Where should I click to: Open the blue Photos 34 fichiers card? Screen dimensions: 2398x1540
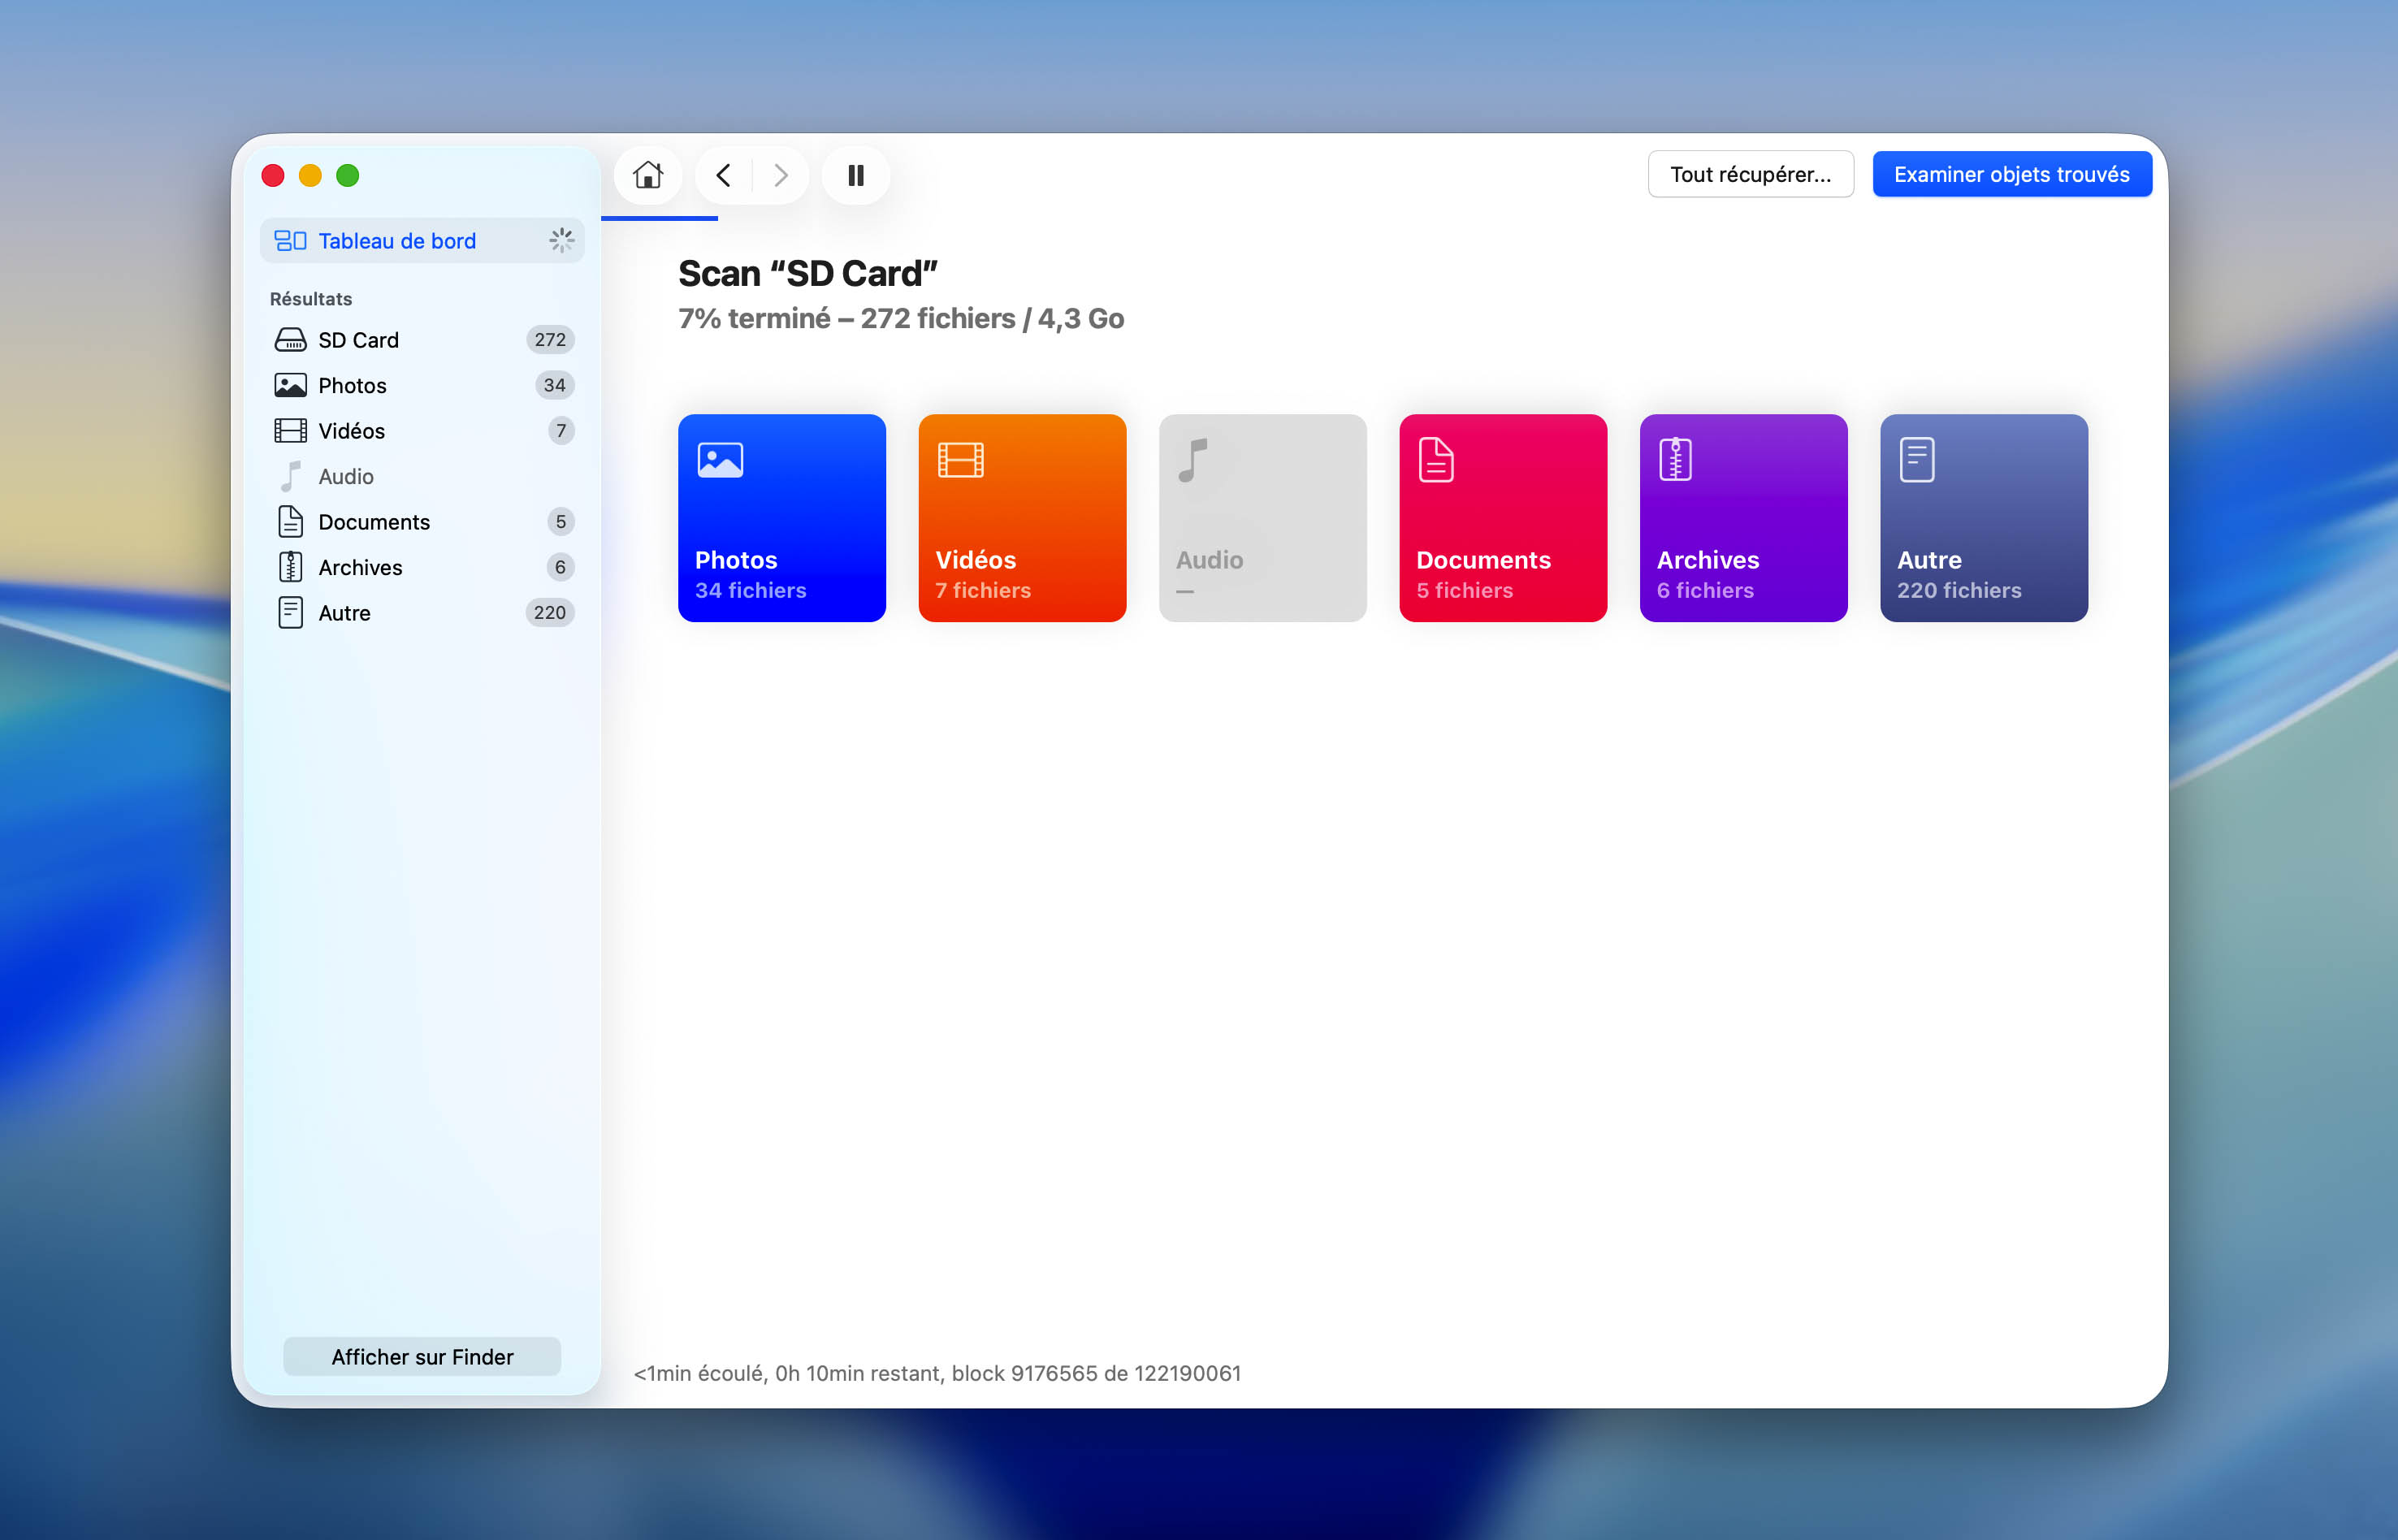[x=782, y=518]
